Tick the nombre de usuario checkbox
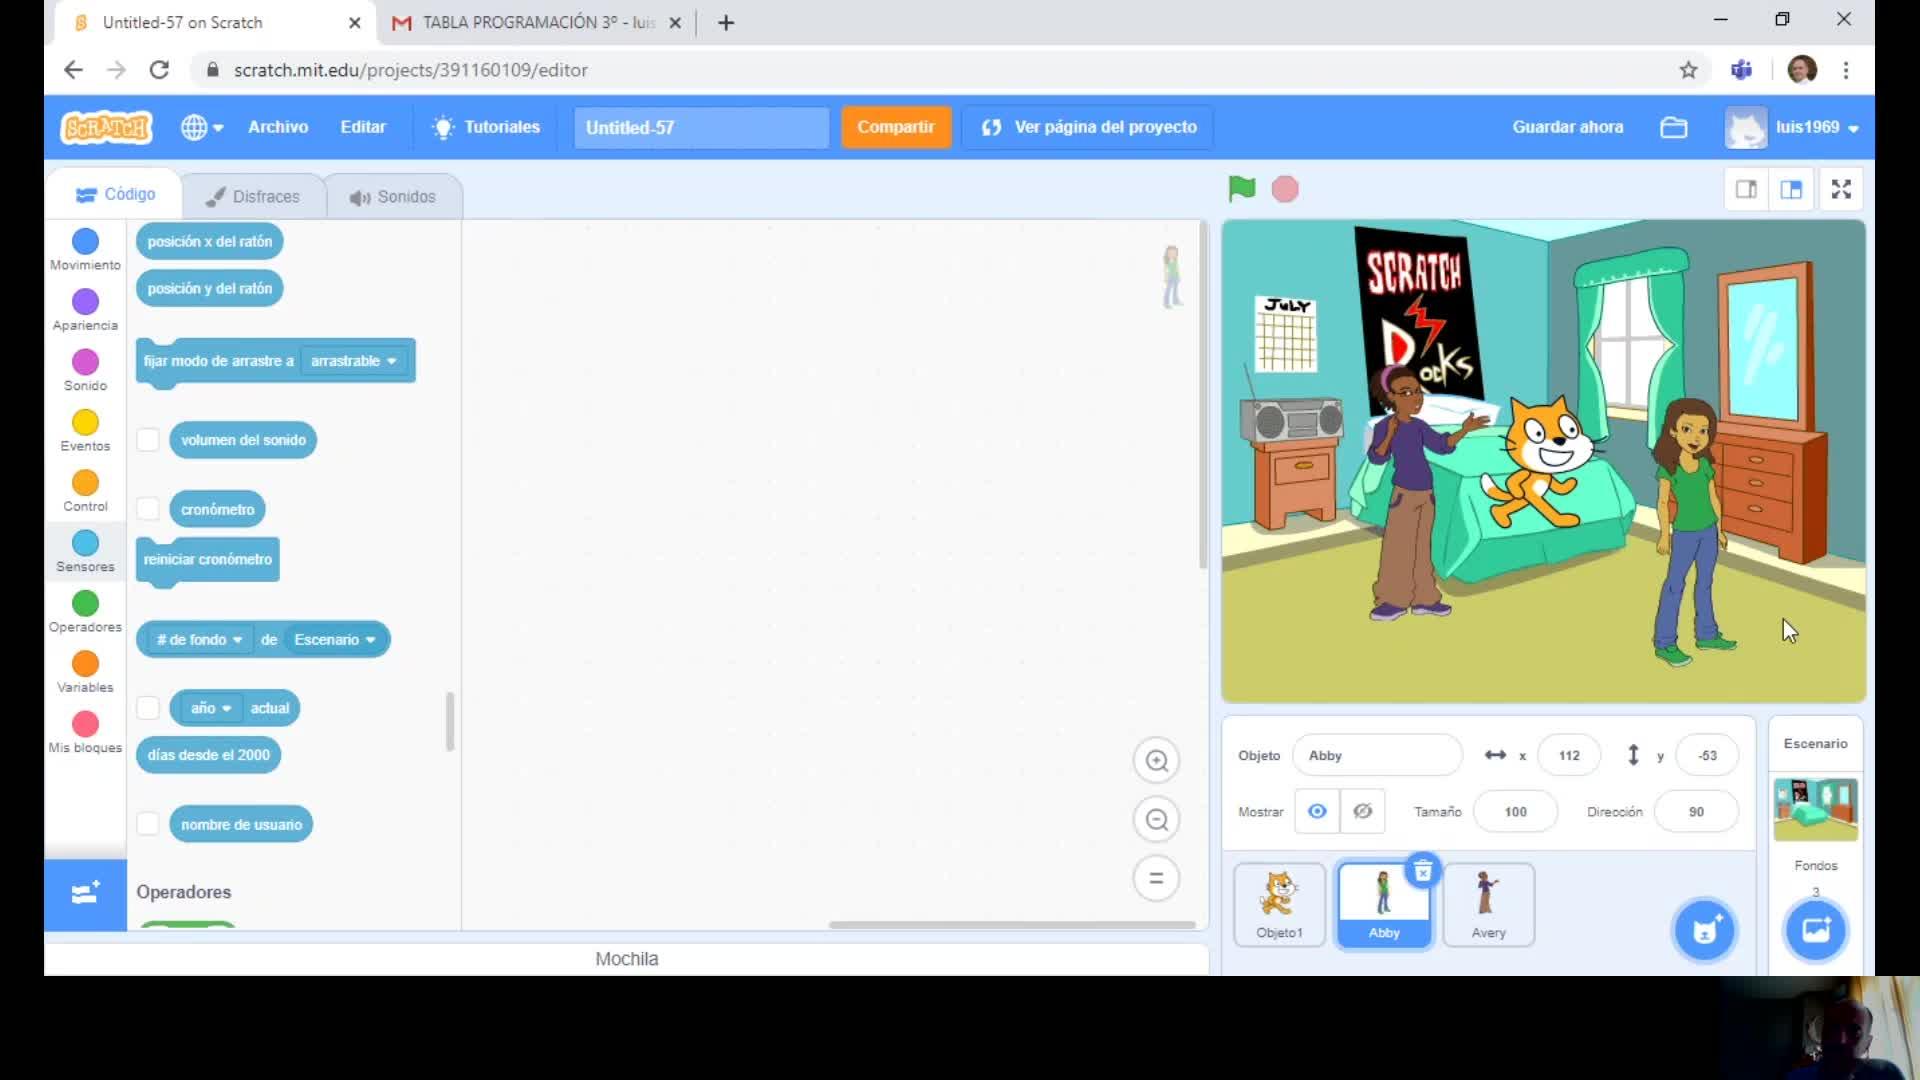 148,824
